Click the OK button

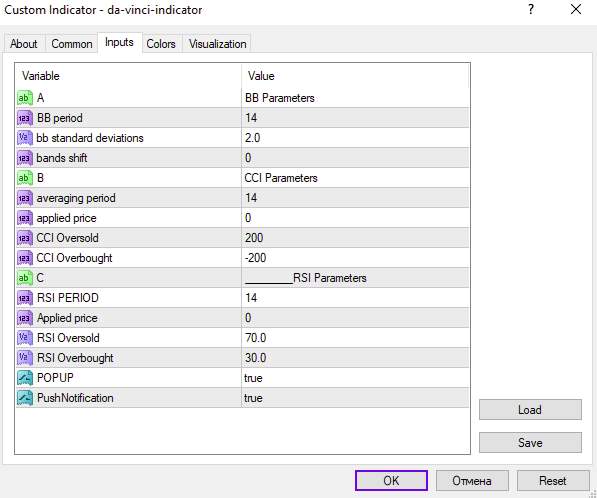(x=391, y=480)
